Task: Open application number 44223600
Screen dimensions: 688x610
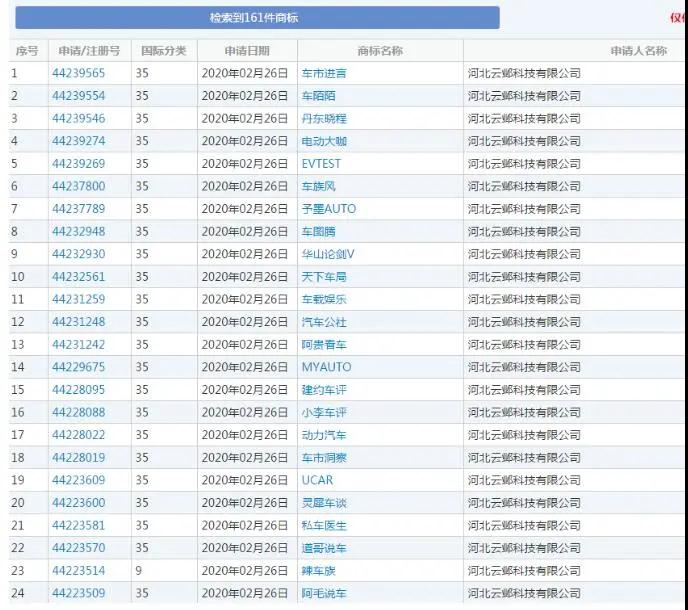Action: click(79, 502)
